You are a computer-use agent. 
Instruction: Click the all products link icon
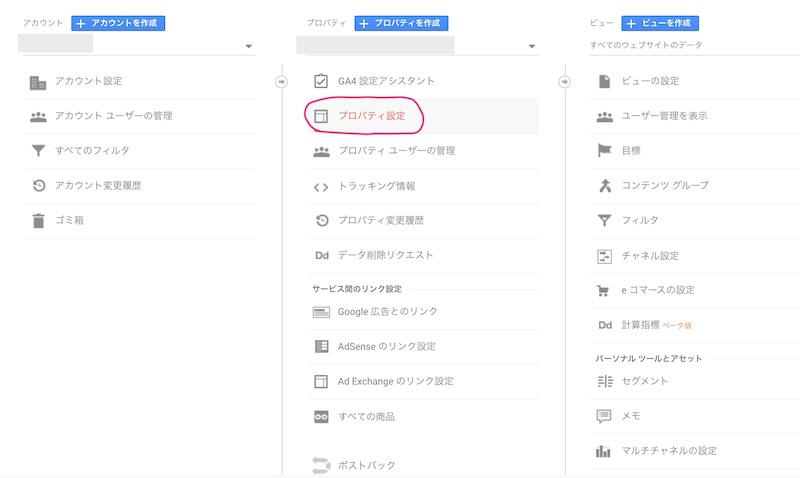point(321,417)
